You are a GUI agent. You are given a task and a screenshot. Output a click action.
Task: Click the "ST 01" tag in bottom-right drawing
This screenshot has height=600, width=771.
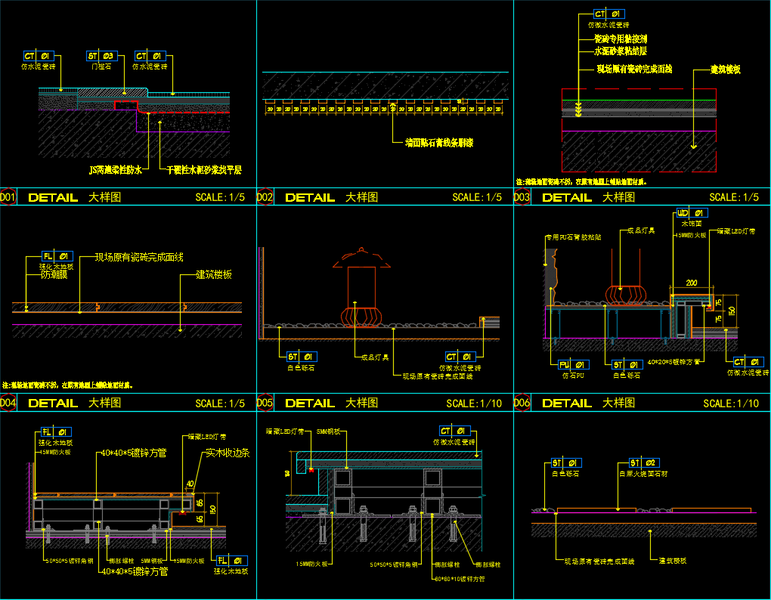coord(566,463)
